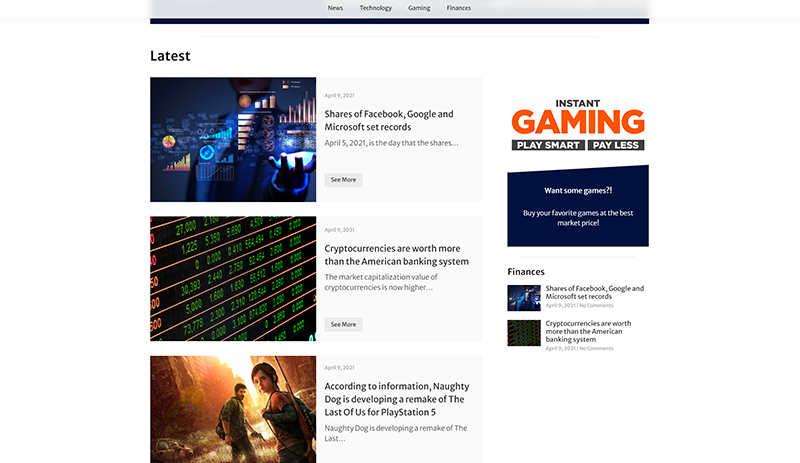Open the stock ticker board image in Latest
The image size is (800, 463).
coord(233,279)
